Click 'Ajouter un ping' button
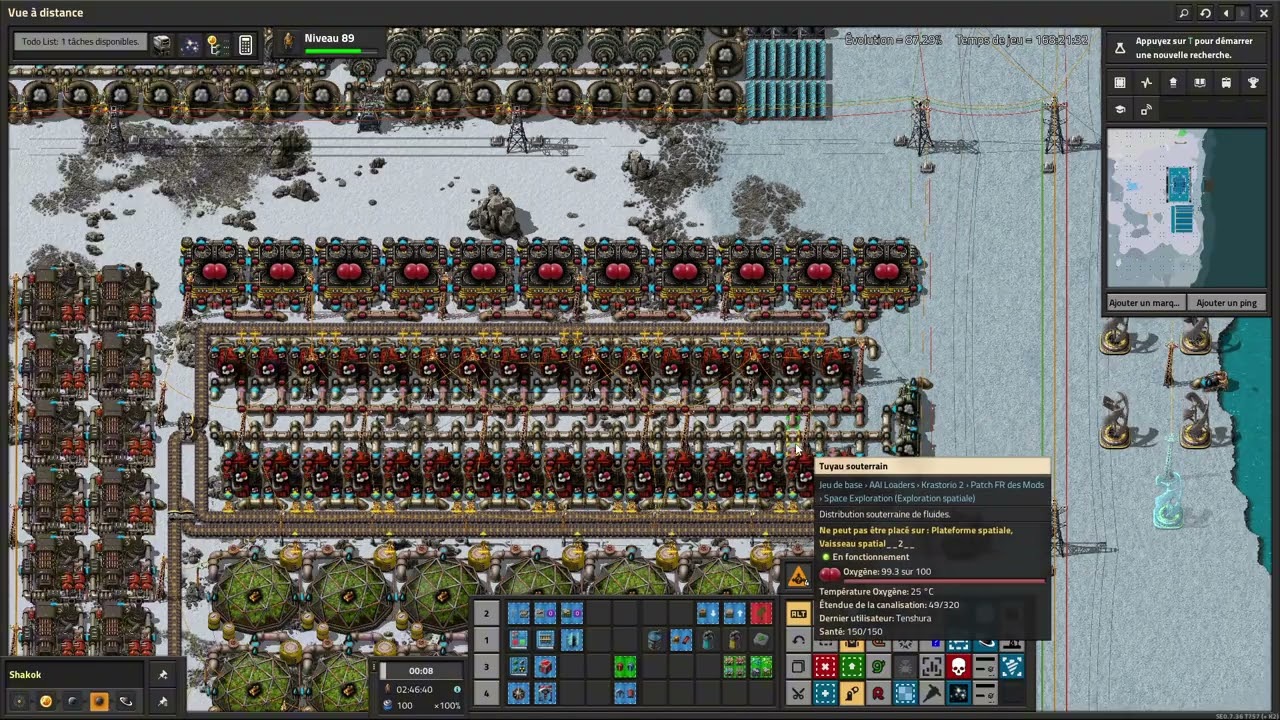This screenshot has height=720, width=1280. click(1227, 302)
